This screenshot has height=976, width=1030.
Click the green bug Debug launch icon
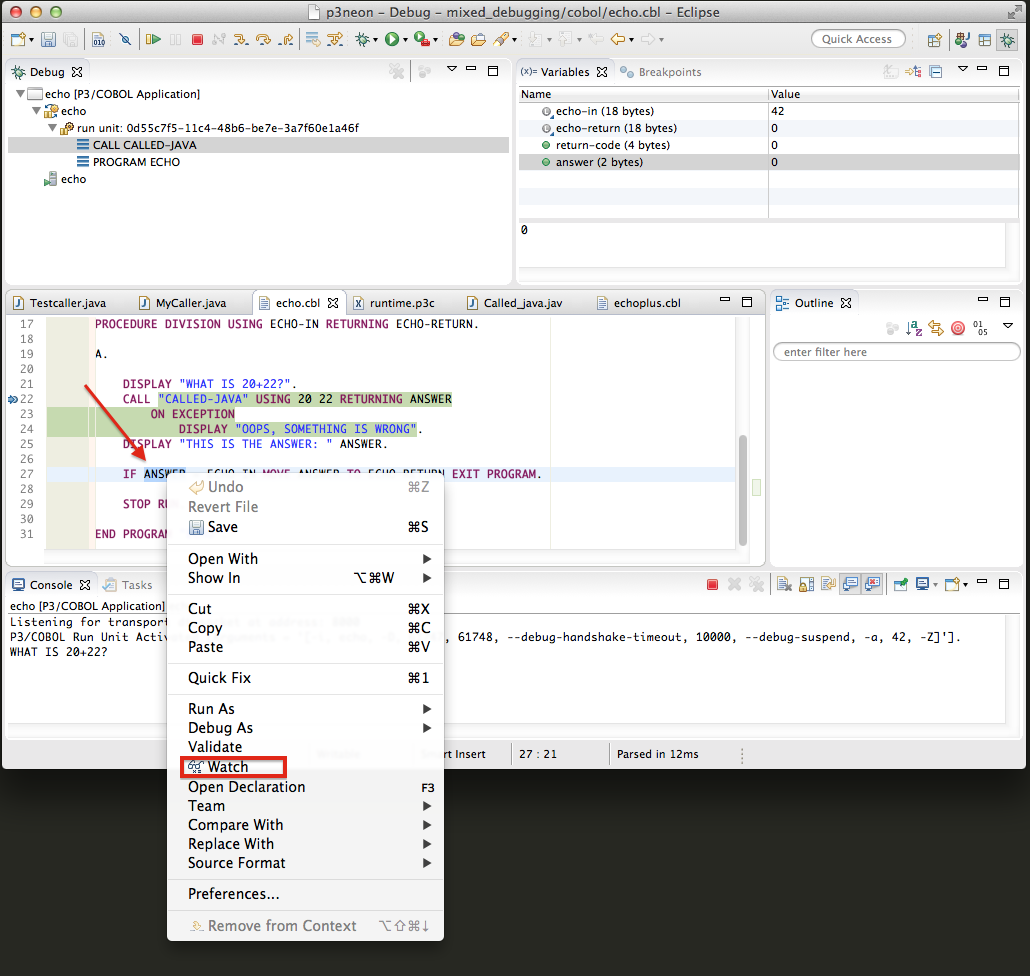pyautogui.click(x=362, y=39)
